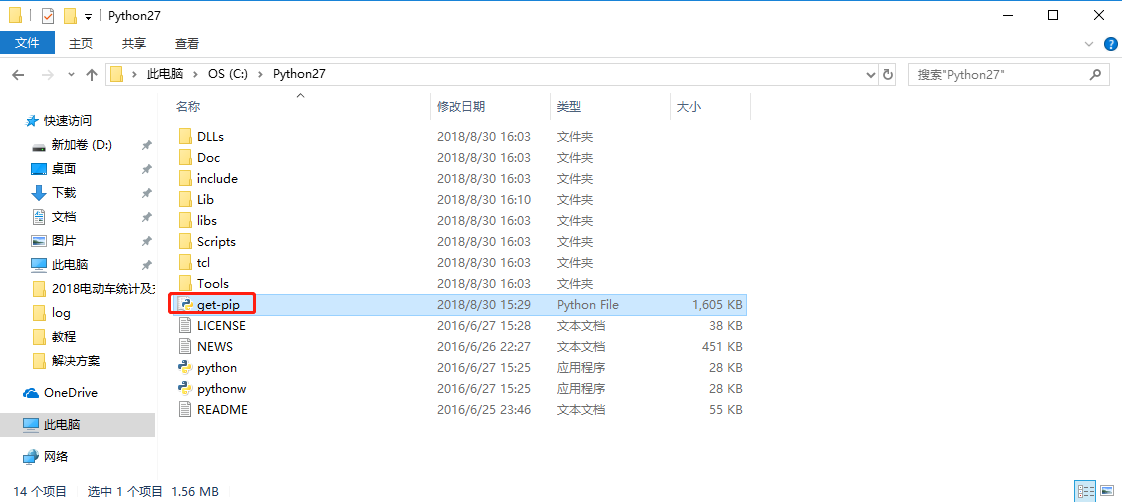Open 快速访问 in the navigation pane
Screen dimensions: 1122x502
pyautogui.click(x=68, y=121)
